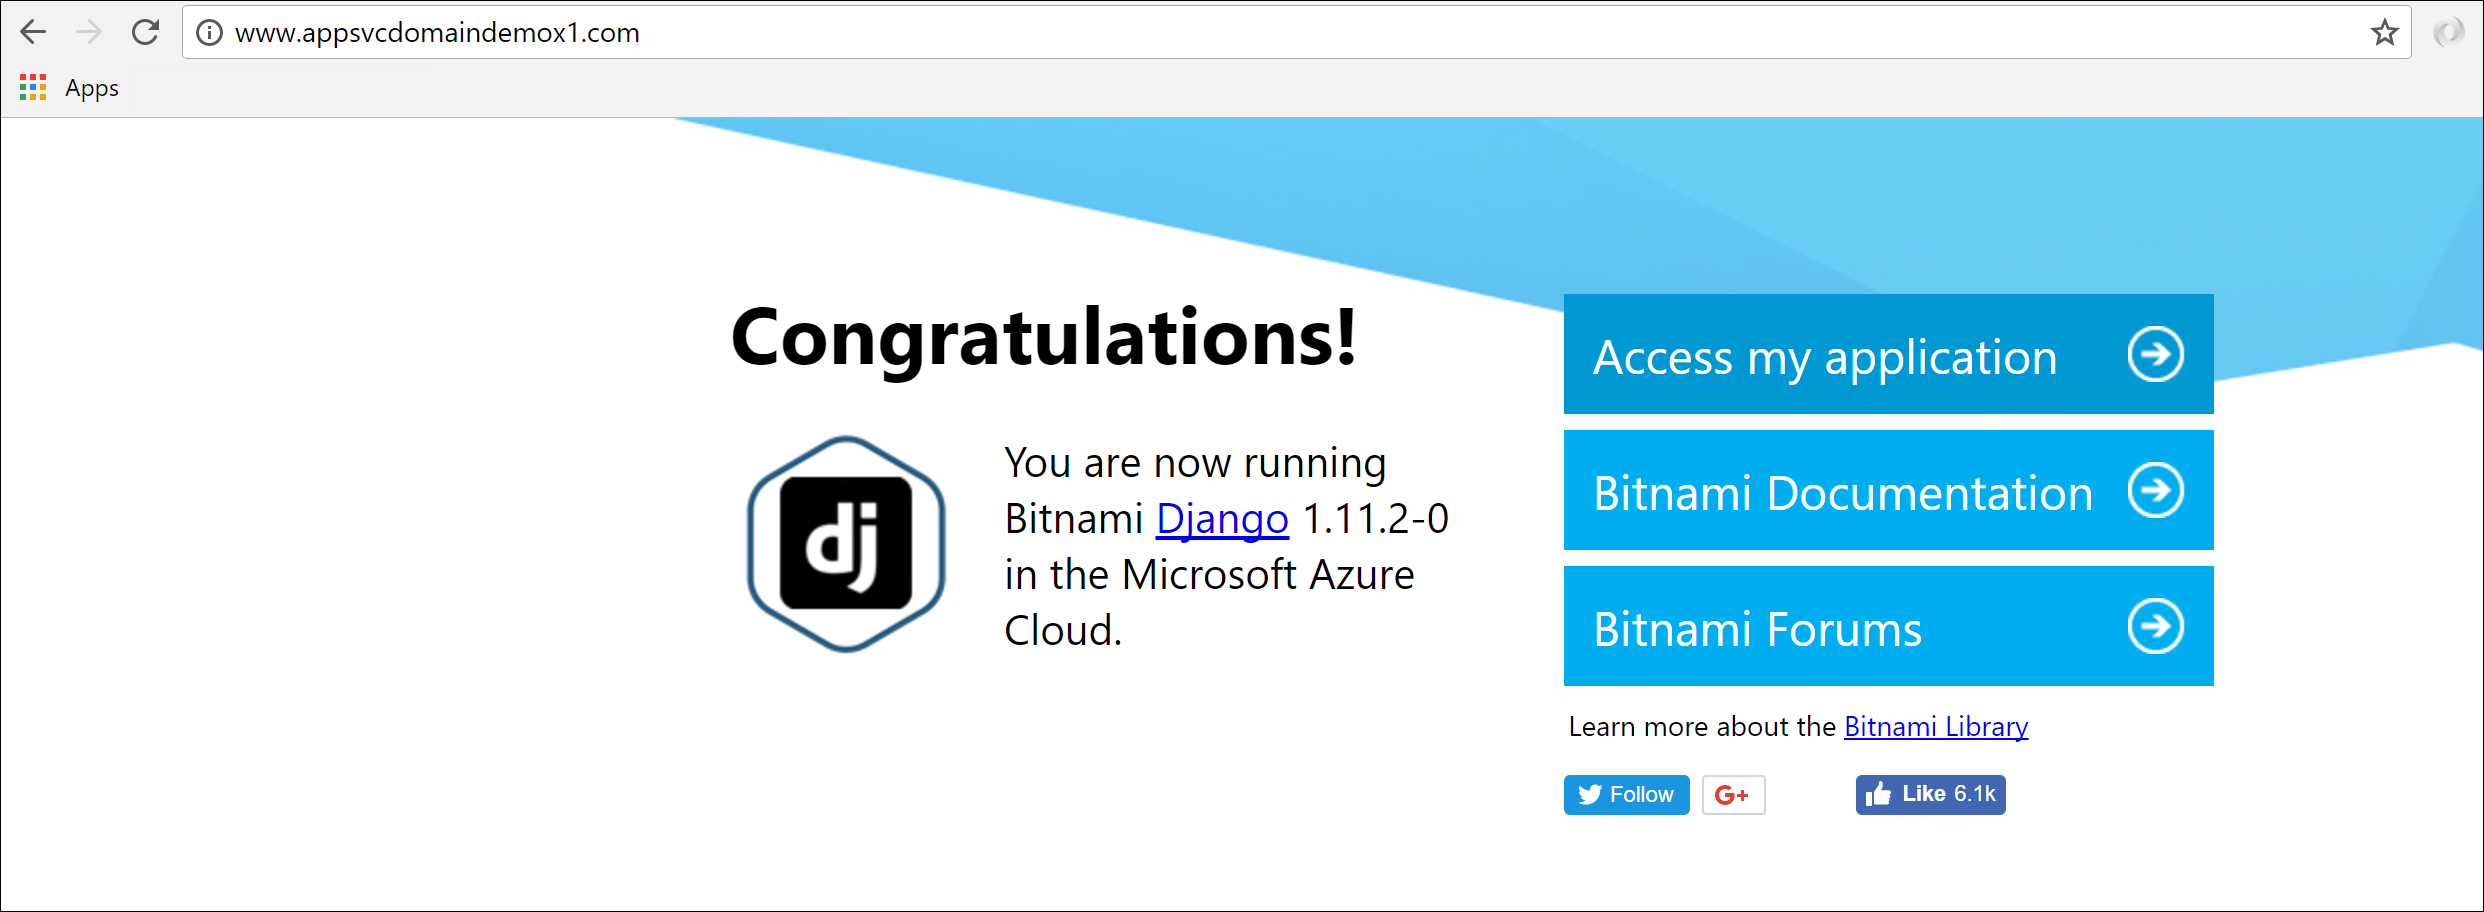The height and width of the screenshot is (912, 2484).
Task: Click the Google Plus share button
Action: coord(1733,795)
